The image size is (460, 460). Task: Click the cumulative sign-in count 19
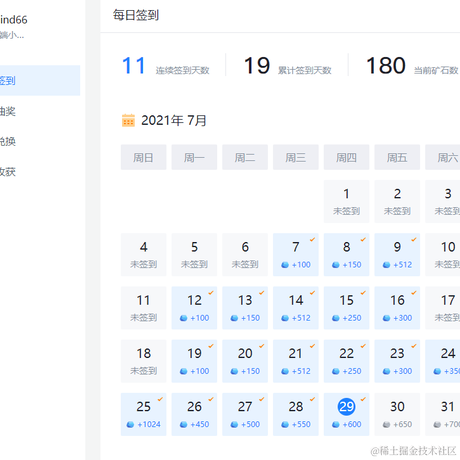click(257, 65)
